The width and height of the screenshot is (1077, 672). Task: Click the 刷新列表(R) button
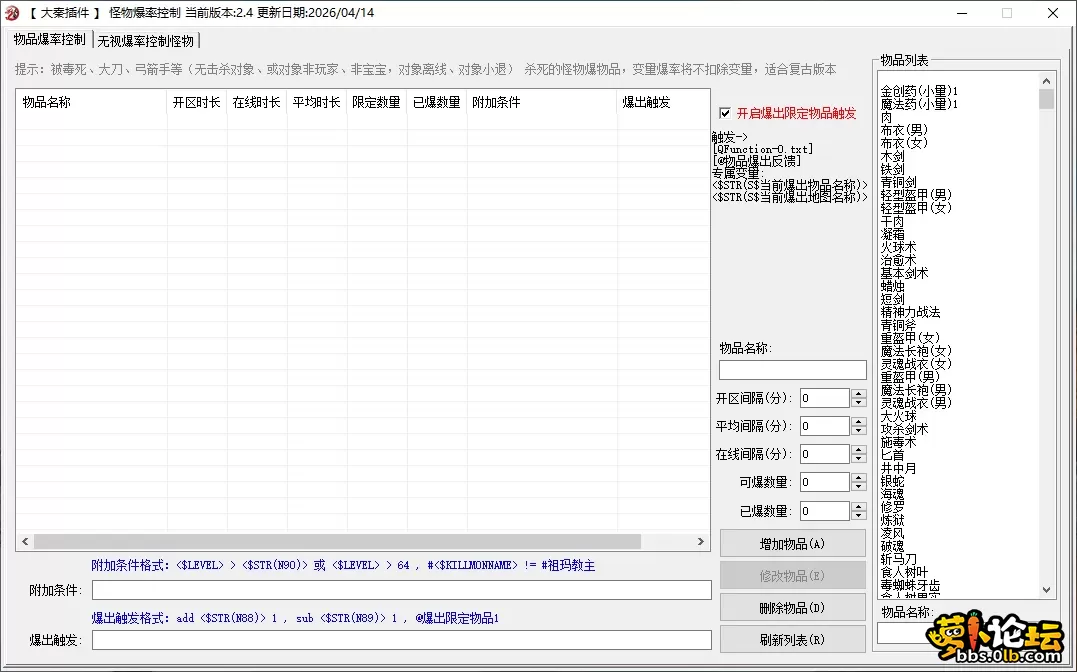pos(793,640)
